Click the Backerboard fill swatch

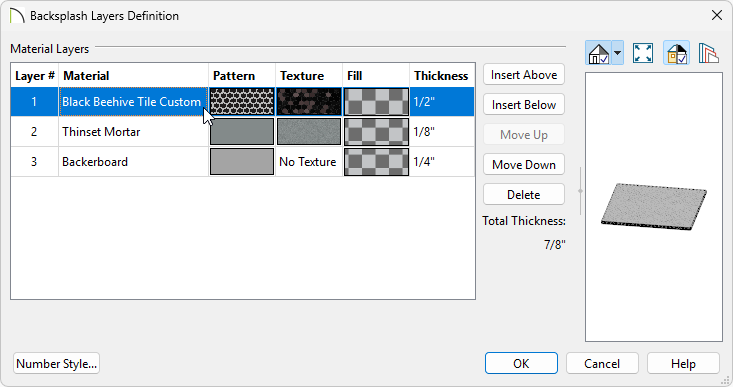click(376, 162)
